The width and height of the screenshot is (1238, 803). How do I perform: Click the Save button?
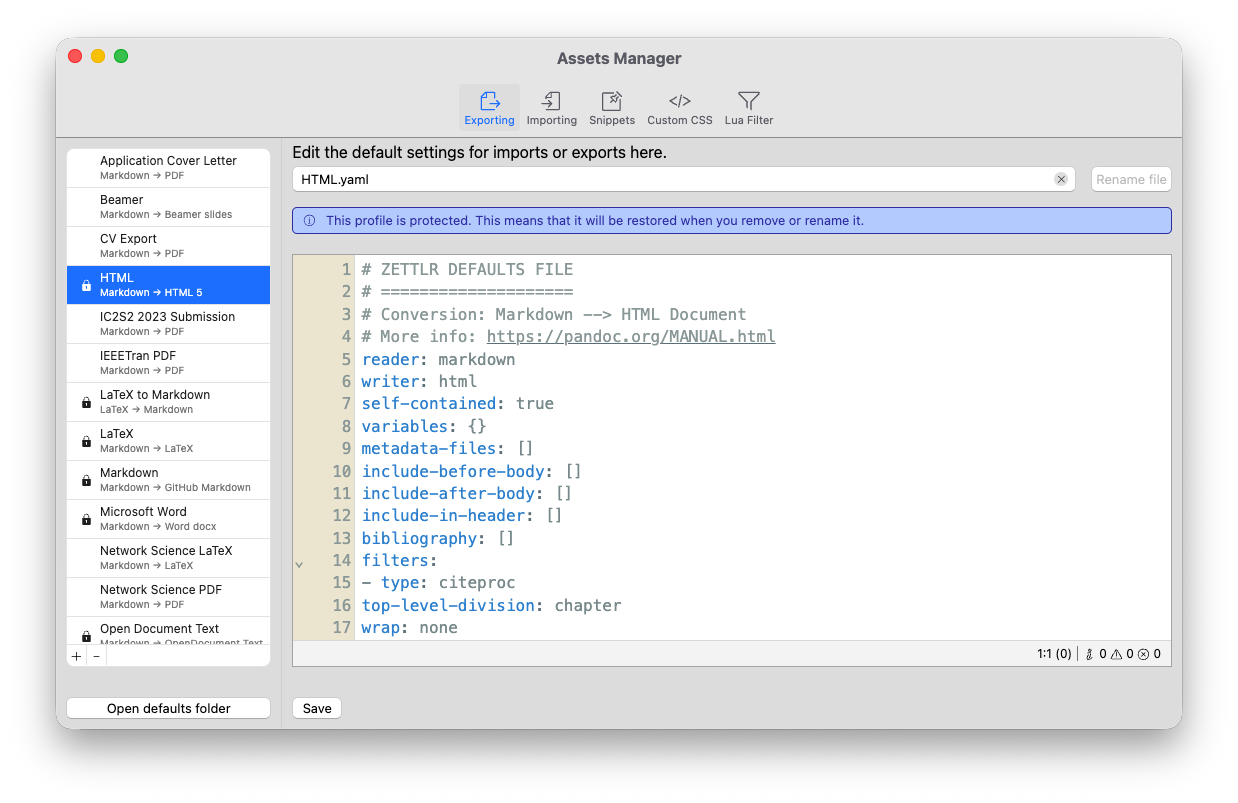tap(317, 708)
